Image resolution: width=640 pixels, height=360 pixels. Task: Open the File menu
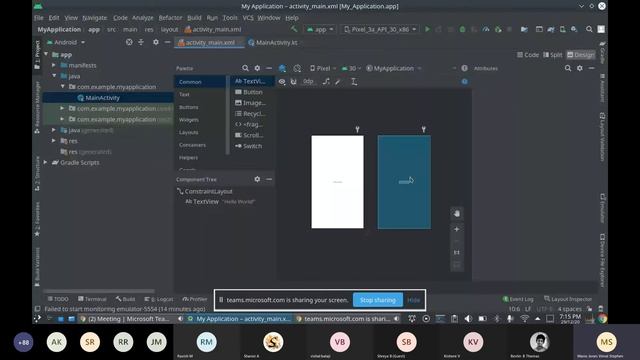click(x=39, y=18)
